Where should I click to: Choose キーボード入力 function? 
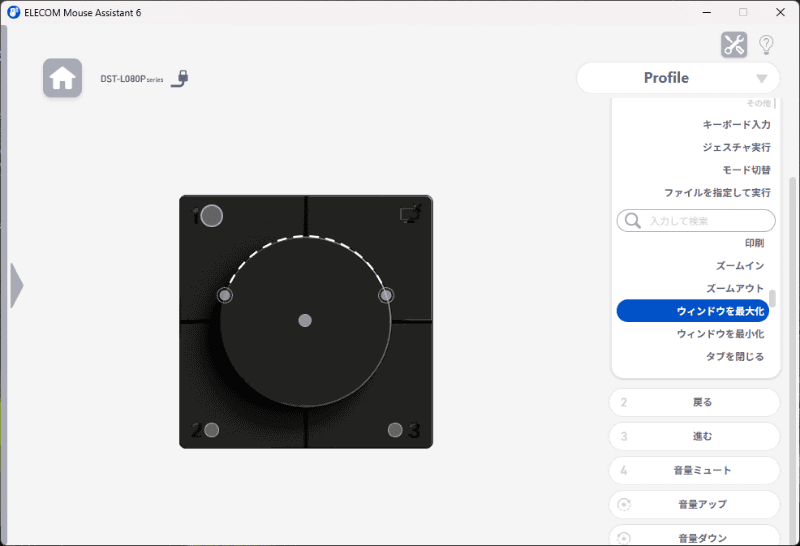coord(736,125)
